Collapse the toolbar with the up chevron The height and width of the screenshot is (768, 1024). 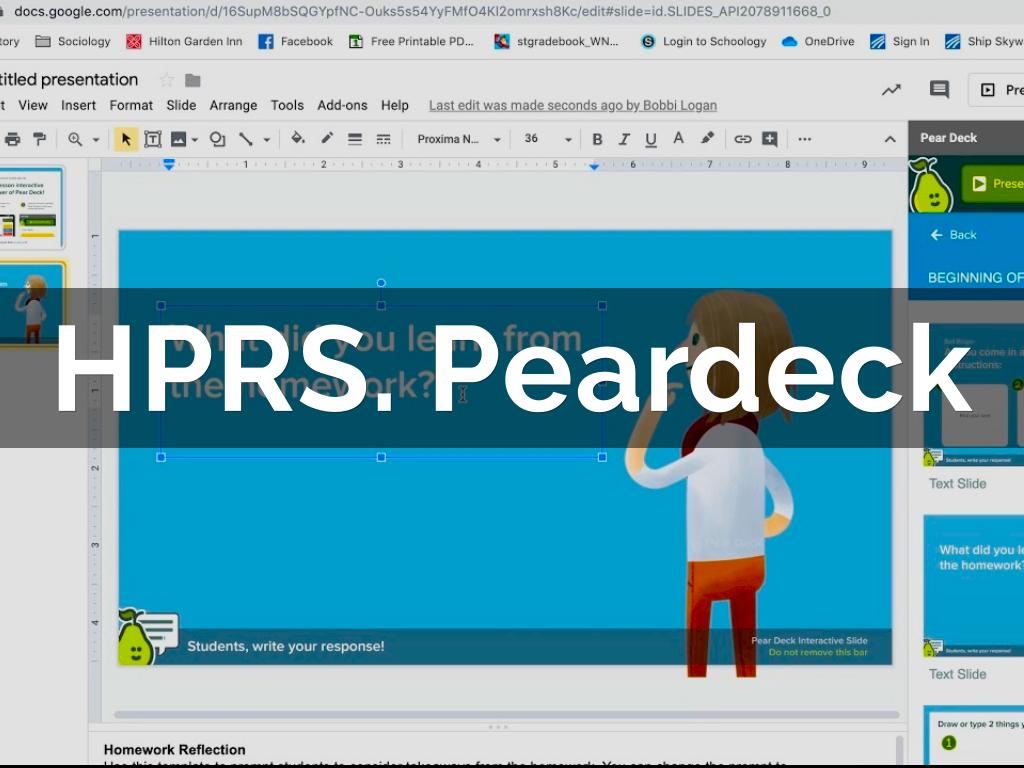pos(890,139)
